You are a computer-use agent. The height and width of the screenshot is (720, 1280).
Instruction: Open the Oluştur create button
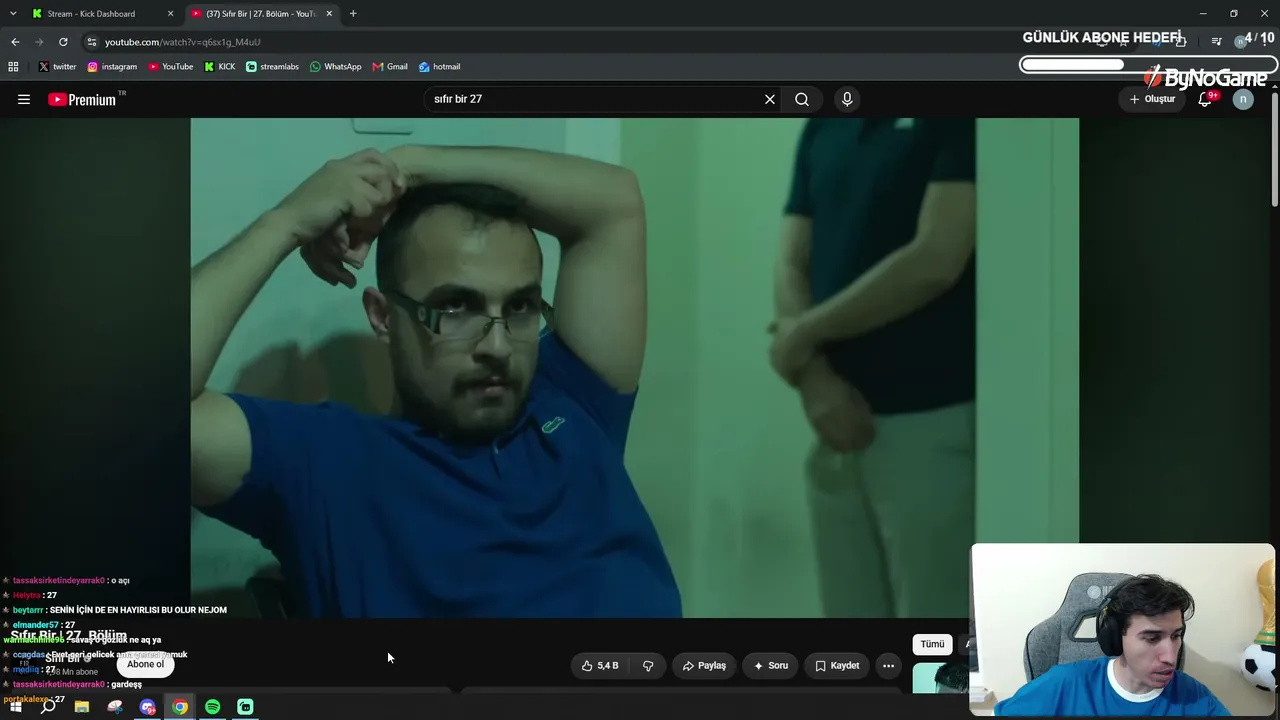(1152, 99)
